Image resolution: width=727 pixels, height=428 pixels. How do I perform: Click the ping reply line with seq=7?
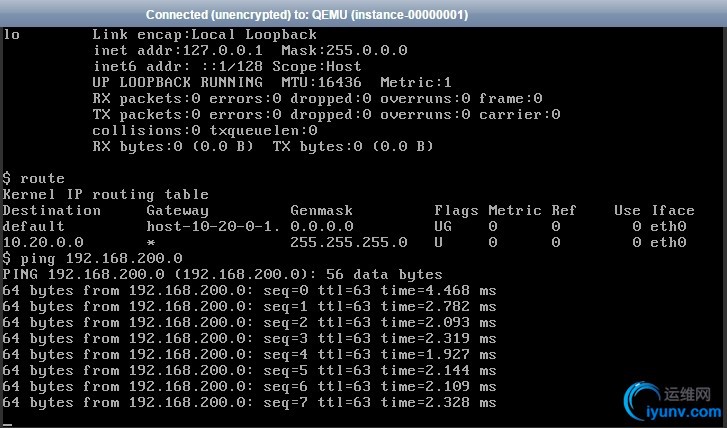point(249,402)
